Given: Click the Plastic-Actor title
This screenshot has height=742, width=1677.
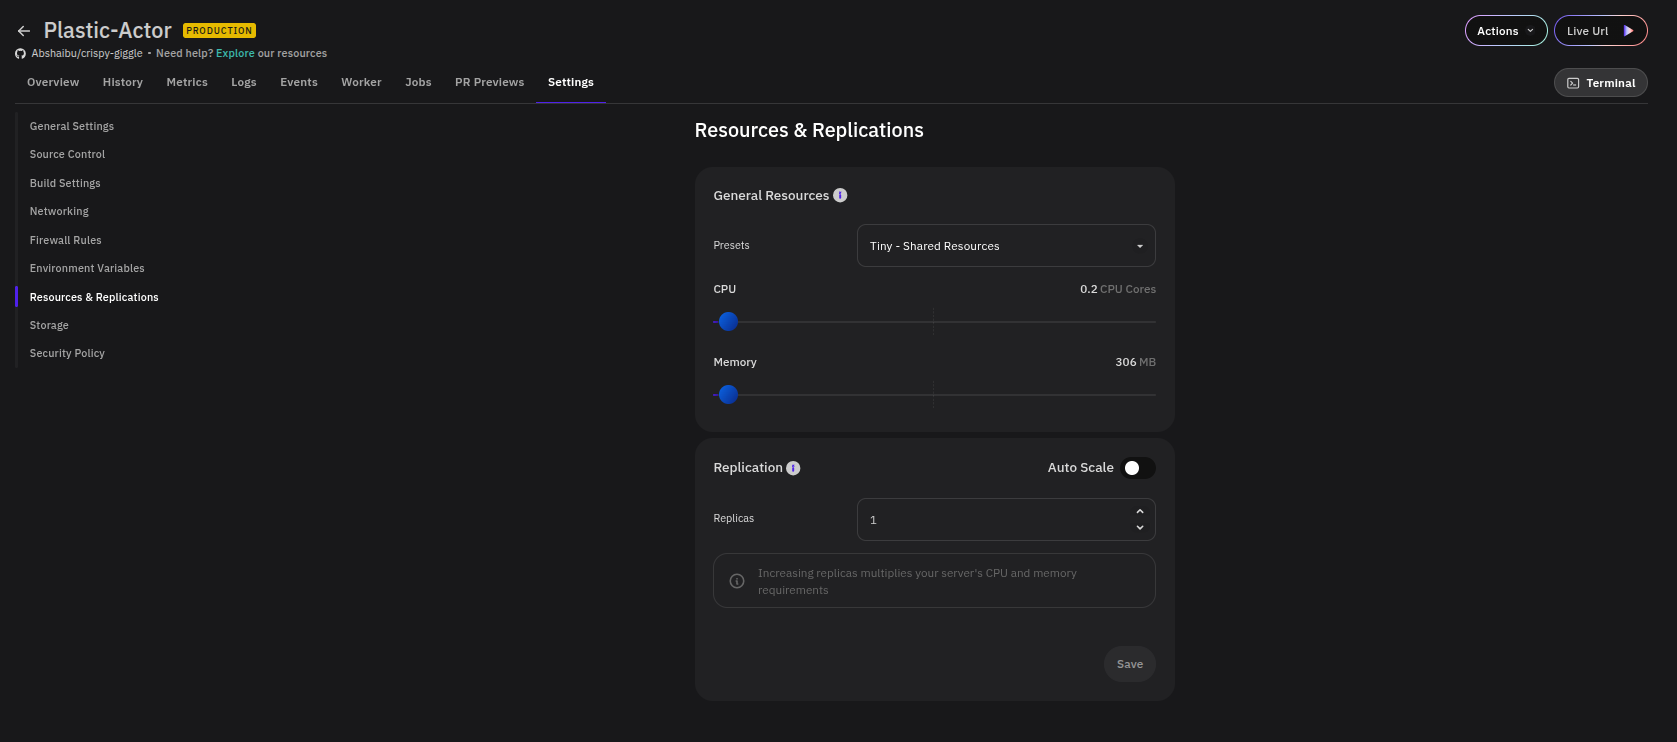Looking at the screenshot, I should 108,31.
